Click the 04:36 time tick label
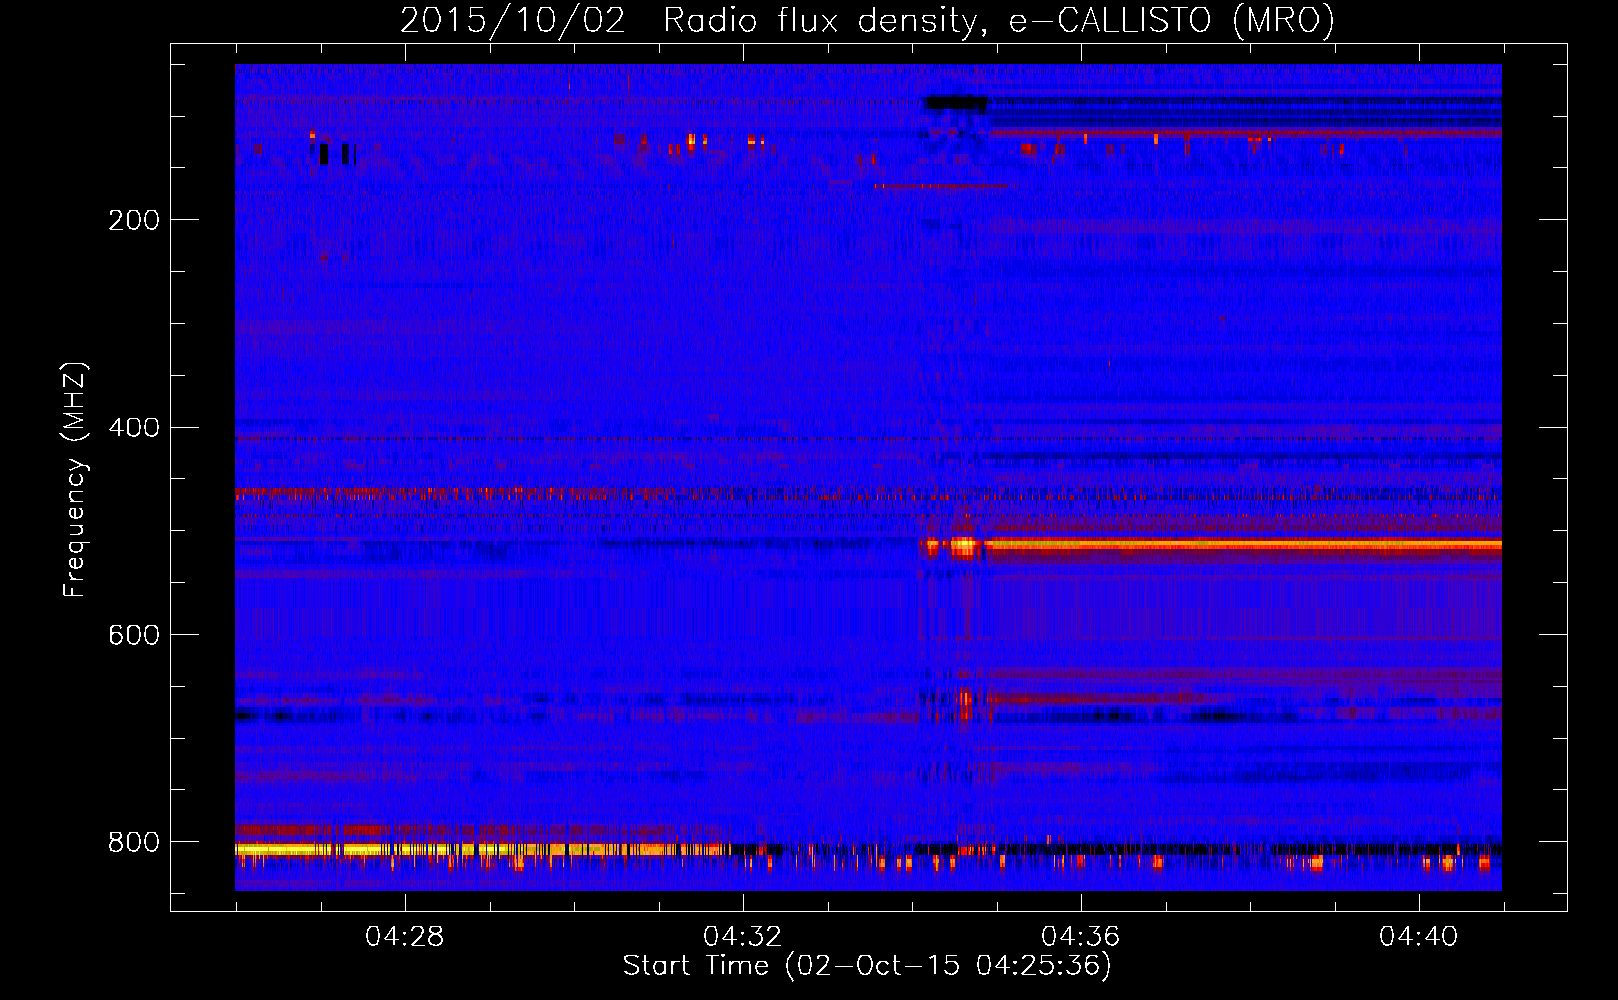The width and height of the screenshot is (1618, 1000). pyautogui.click(x=1080, y=937)
